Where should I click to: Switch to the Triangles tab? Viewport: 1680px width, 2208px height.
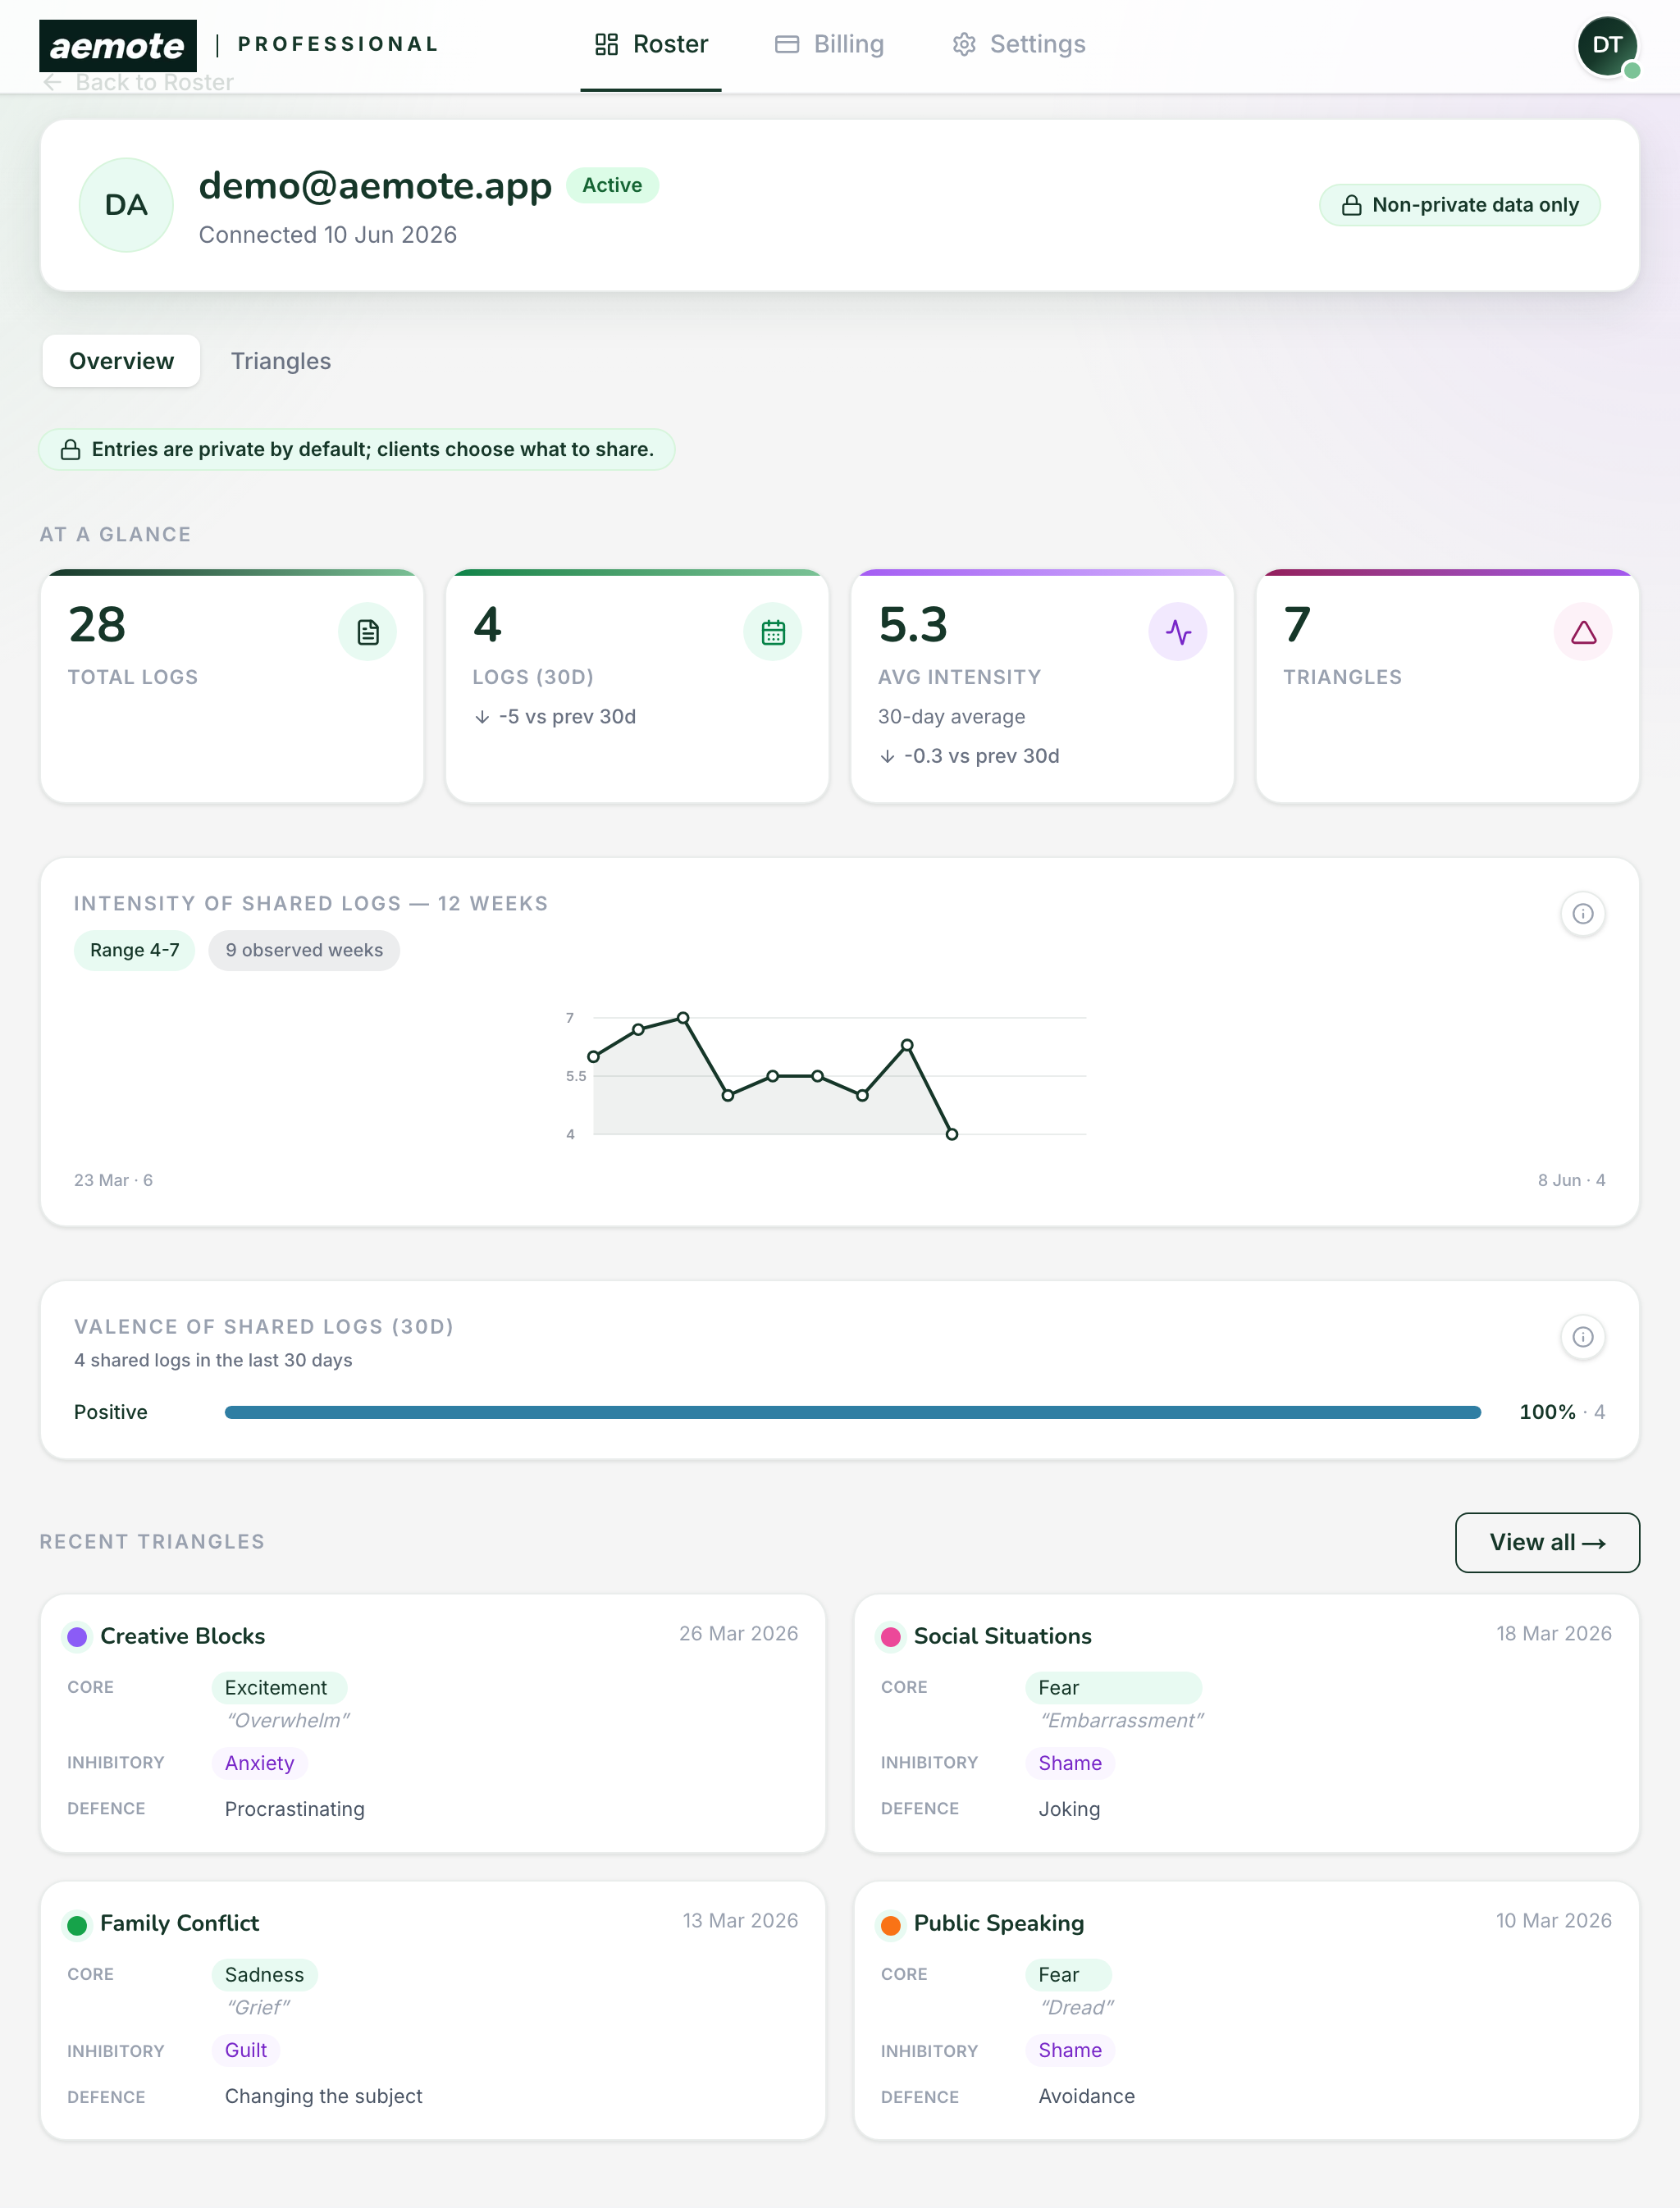[281, 361]
